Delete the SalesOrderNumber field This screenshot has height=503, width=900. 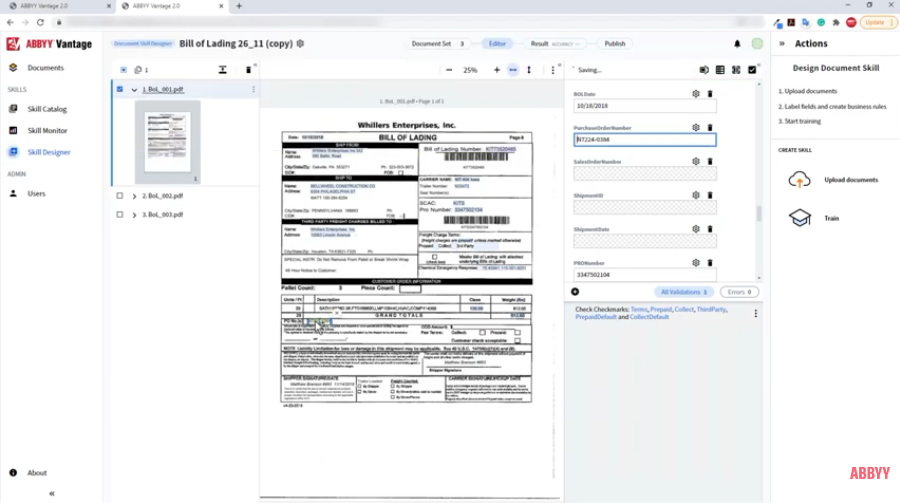click(x=710, y=161)
